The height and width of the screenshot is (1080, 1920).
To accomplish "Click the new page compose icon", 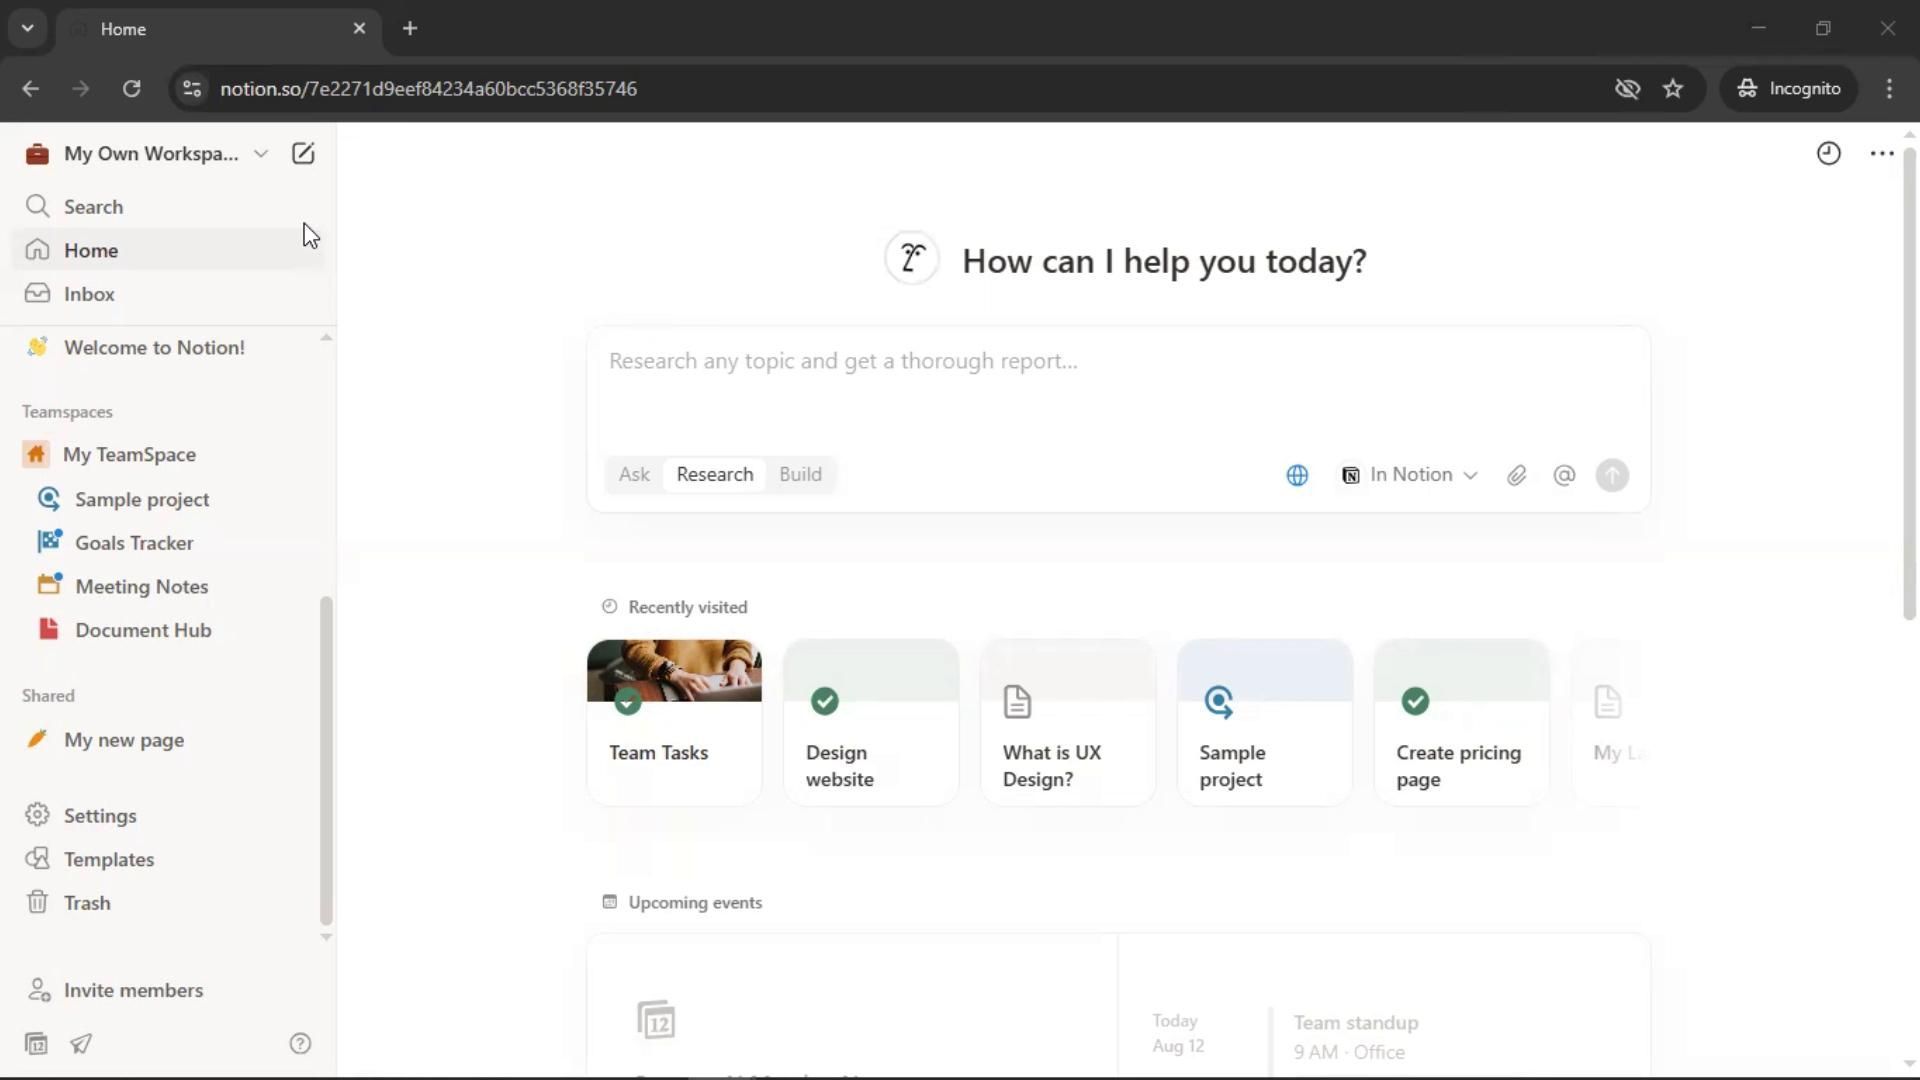I will pyautogui.click(x=303, y=153).
